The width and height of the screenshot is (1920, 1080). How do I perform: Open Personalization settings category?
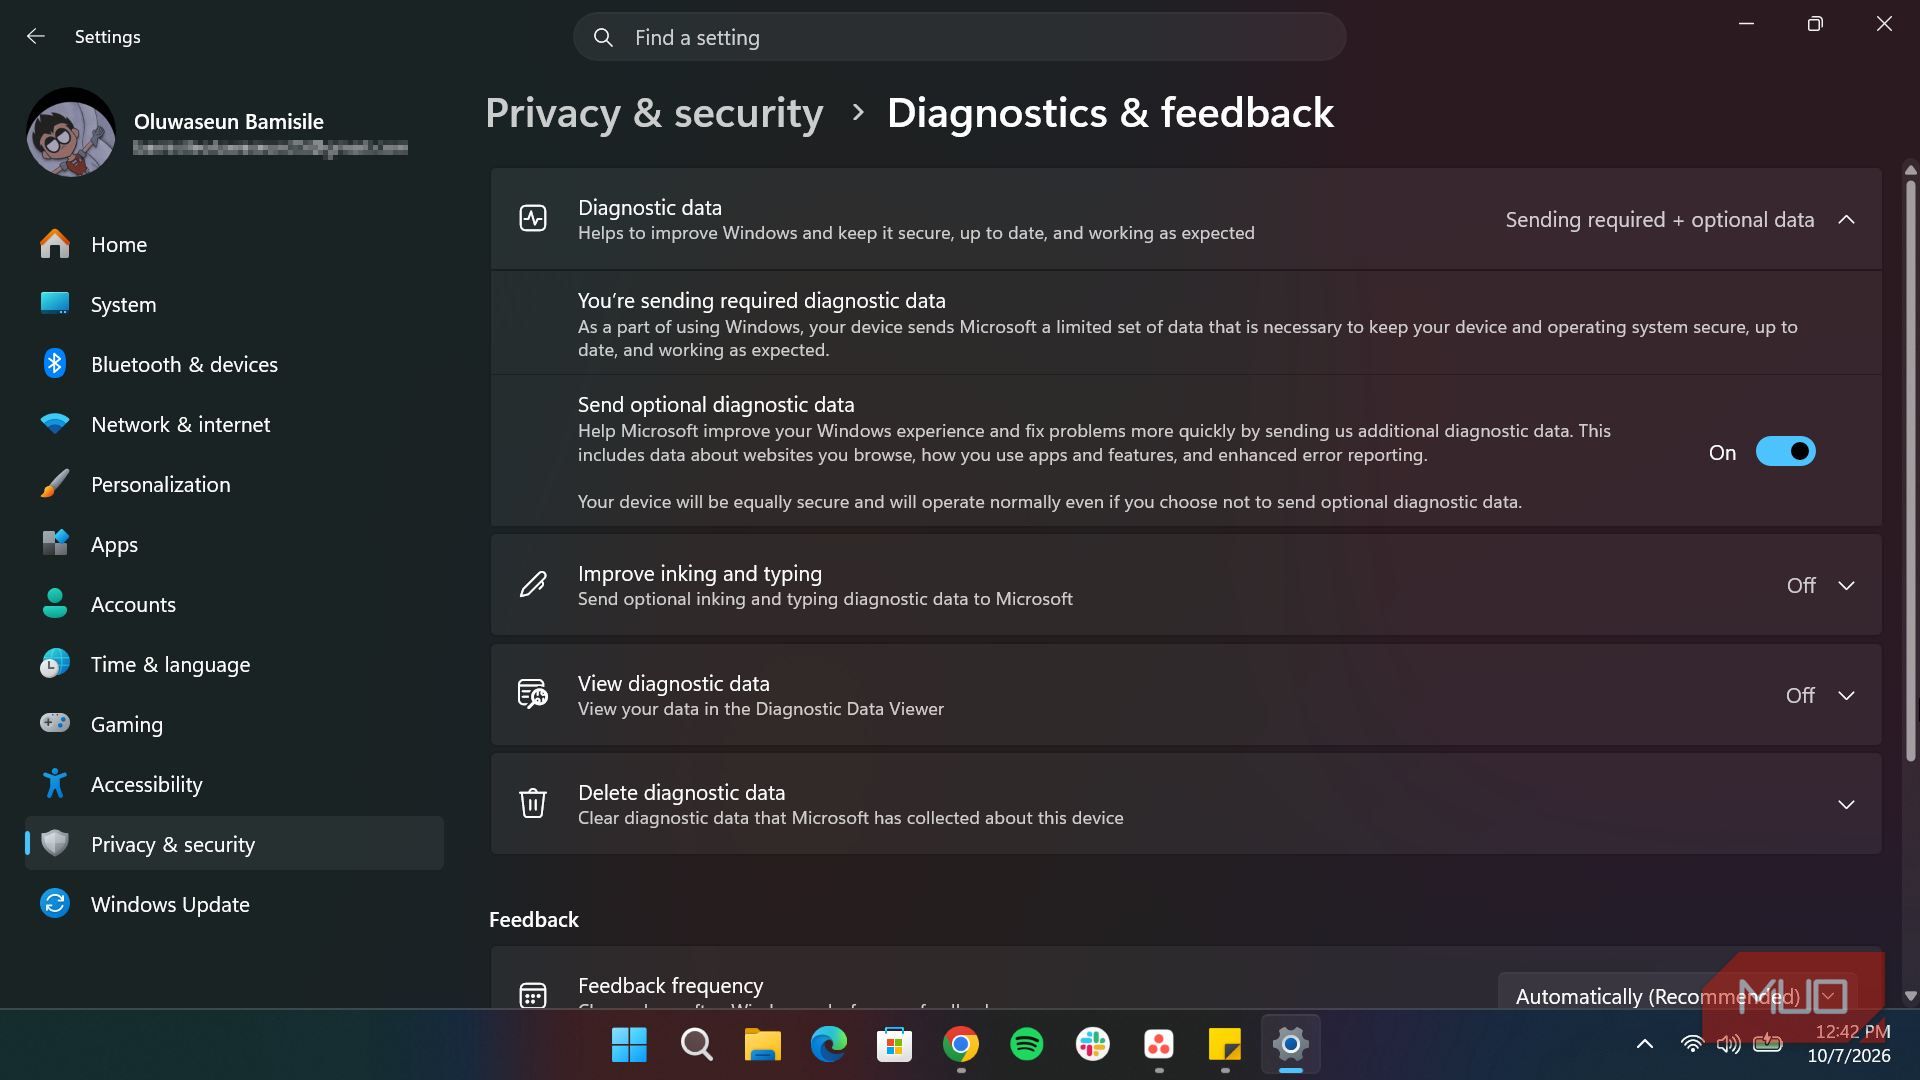pyautogui.click(x=234, y=484)
